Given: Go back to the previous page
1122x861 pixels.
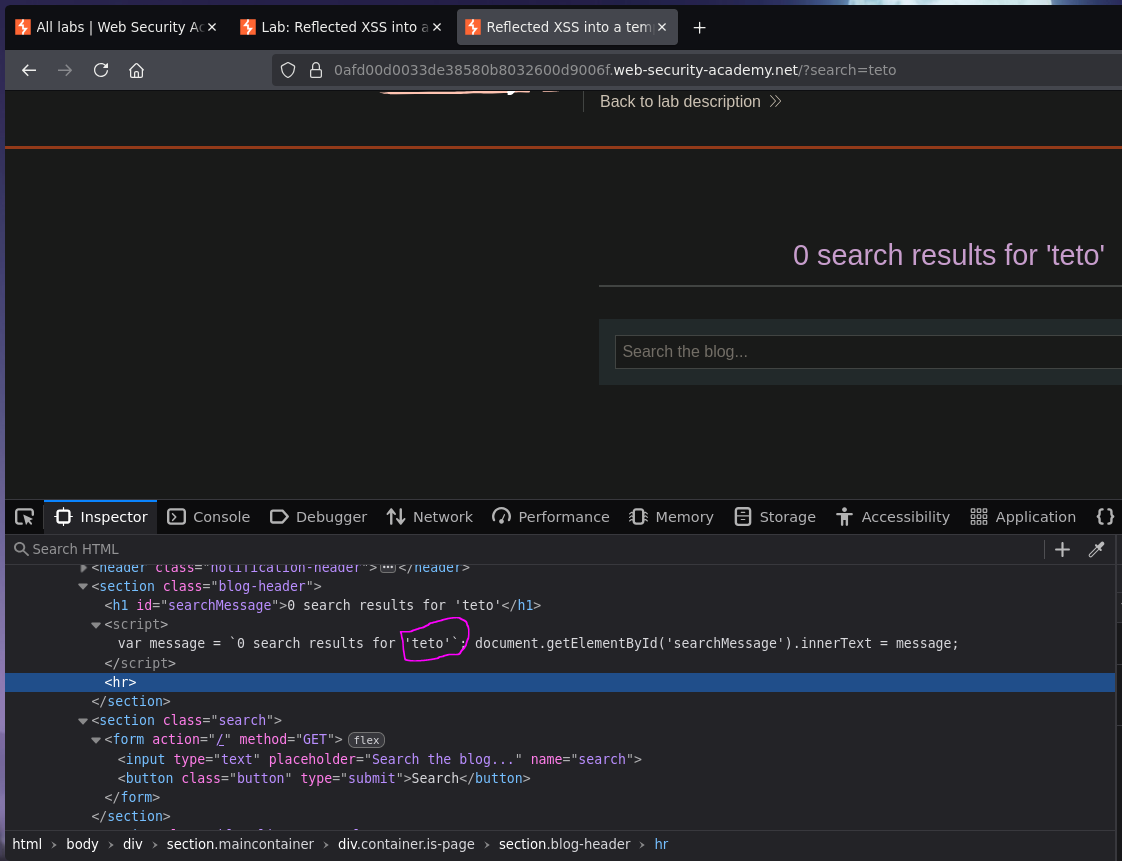Looking at the screenshot, I should [29, 70].
